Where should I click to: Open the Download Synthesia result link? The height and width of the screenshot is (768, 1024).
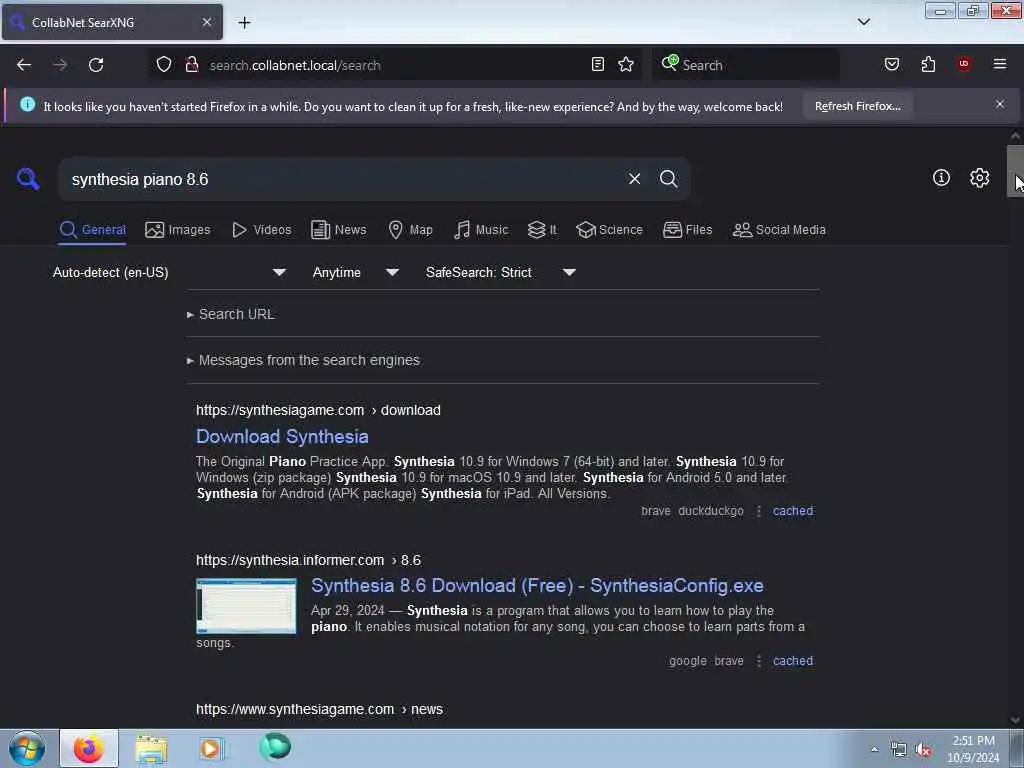point(282,436)
